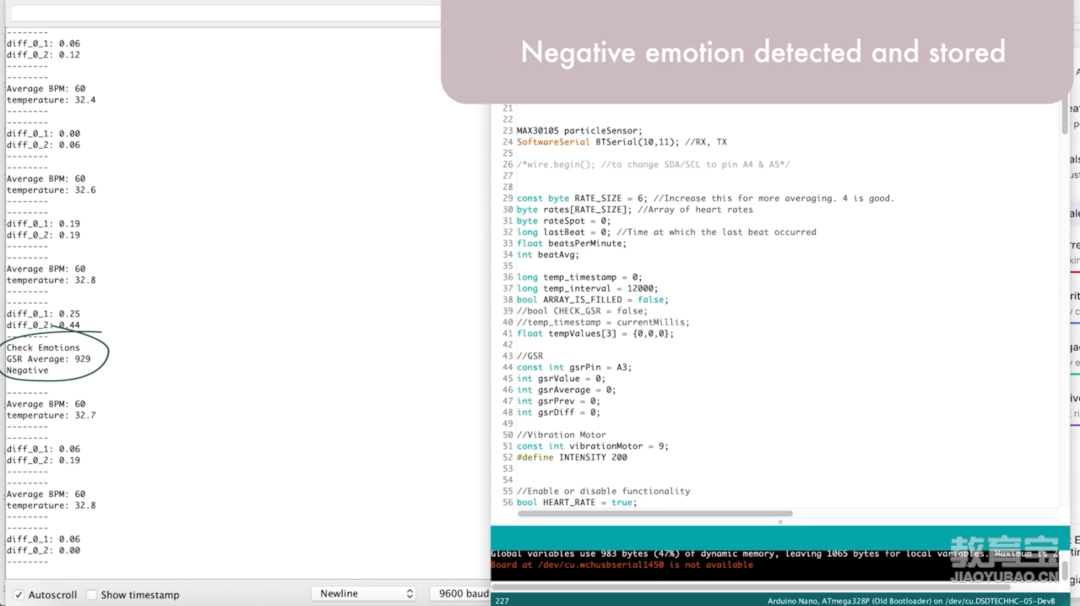The width and height of the screenshot is (1080, 606).
Task: Click the '//Enable or disable functionality' comment
Action: pyautogui.click(x=603, y=491)
